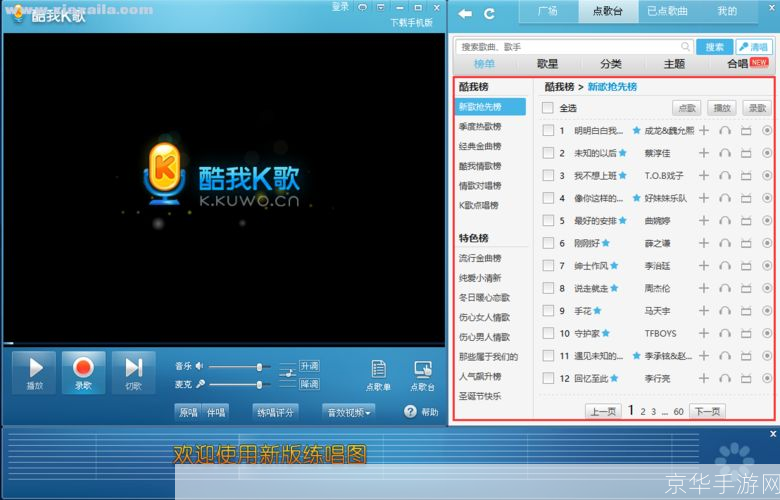Click the 帮助 help question mark icon
The height and width of the screenshot is (500, 780).
[x=410, y=411]
